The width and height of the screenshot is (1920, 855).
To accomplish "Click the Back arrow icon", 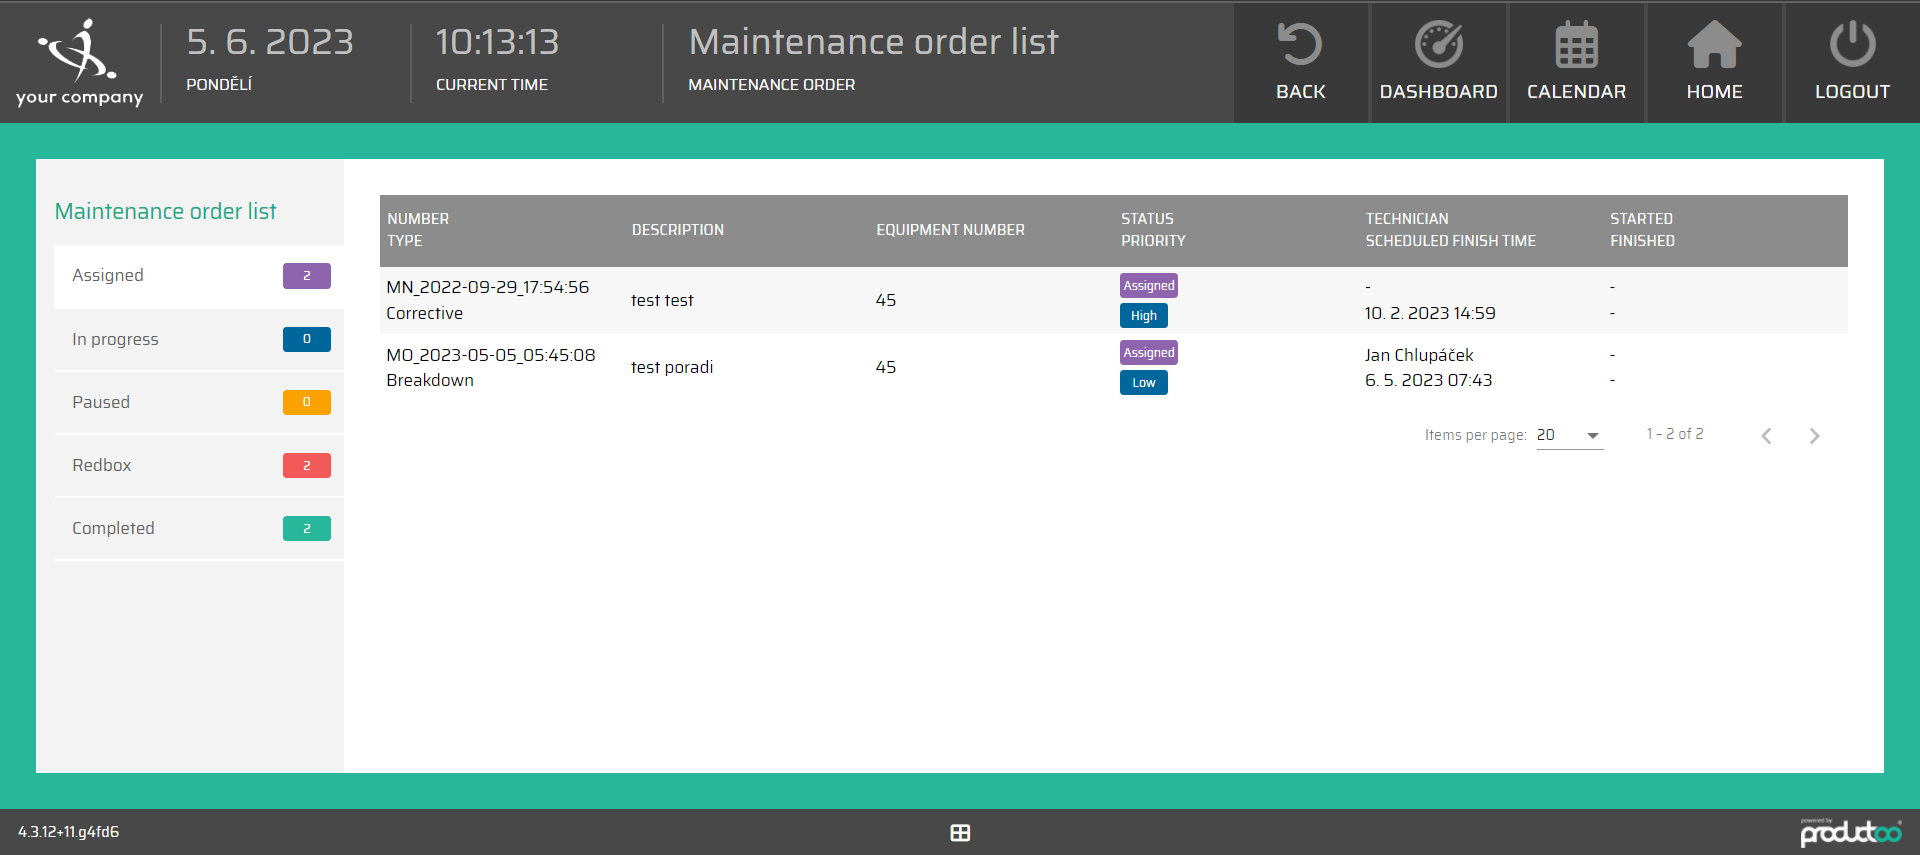I will coord(1300,46).
